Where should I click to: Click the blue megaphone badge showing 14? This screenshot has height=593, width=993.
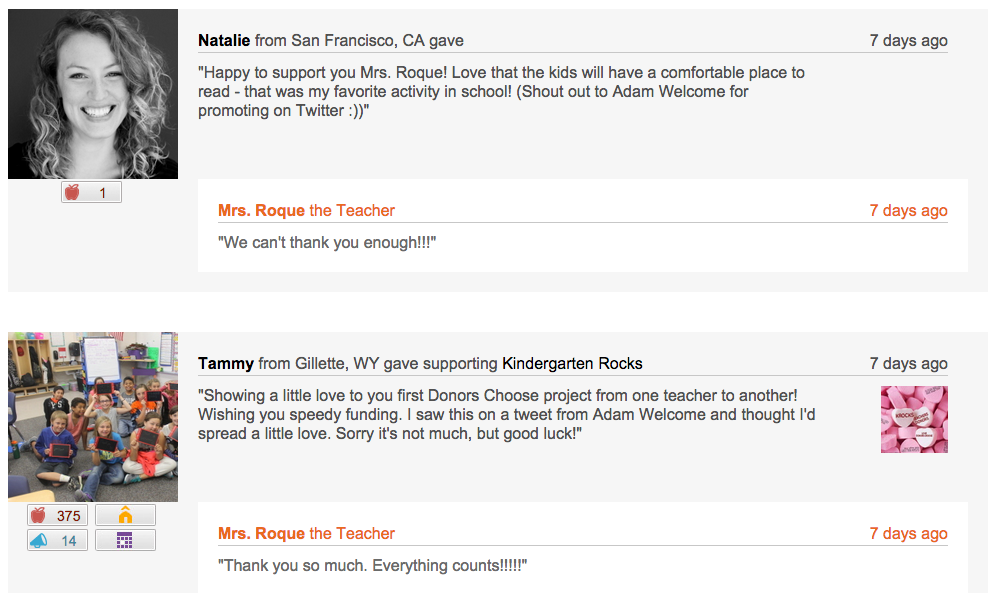(x=57, y=540)
